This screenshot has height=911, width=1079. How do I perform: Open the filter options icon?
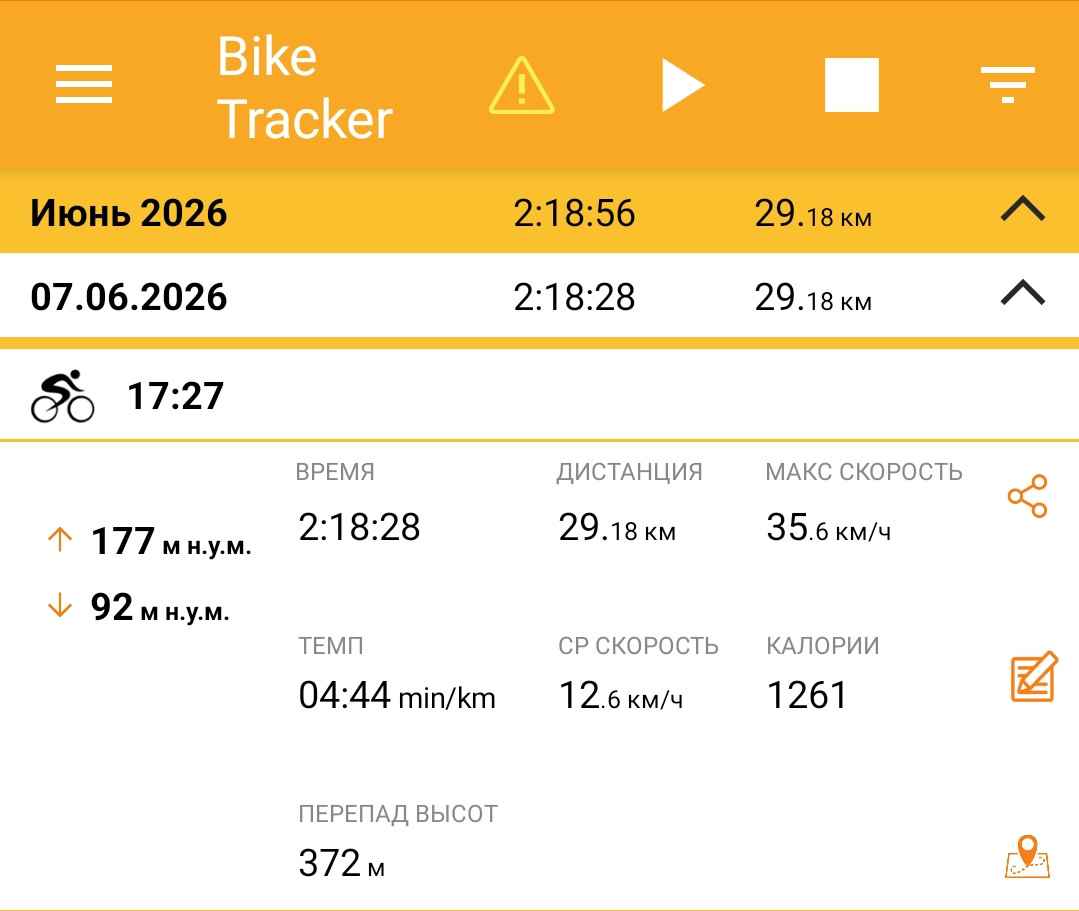1007,85
